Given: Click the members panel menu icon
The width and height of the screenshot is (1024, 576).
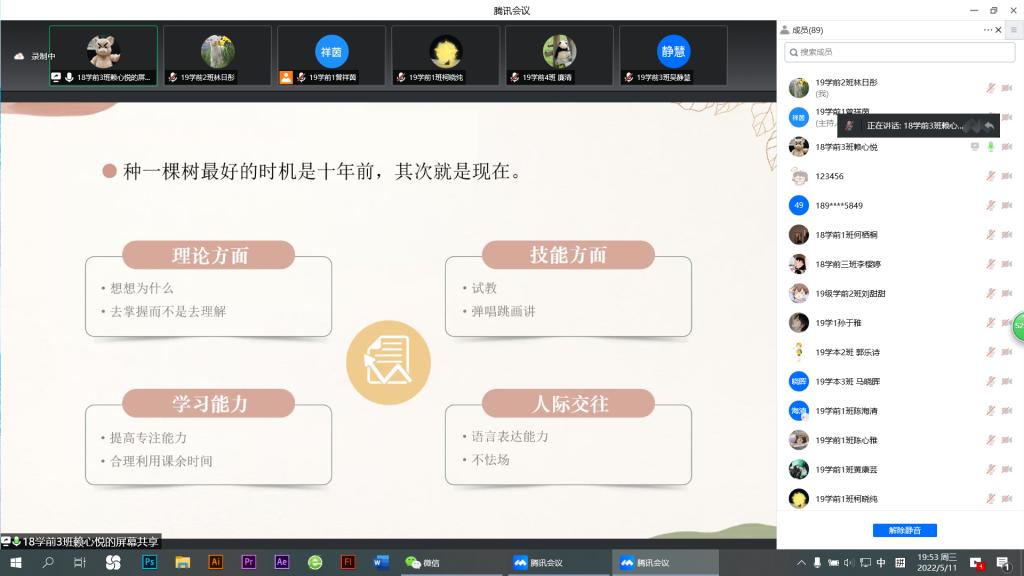Looking at the screenshot, I should tap(1013, 30).
